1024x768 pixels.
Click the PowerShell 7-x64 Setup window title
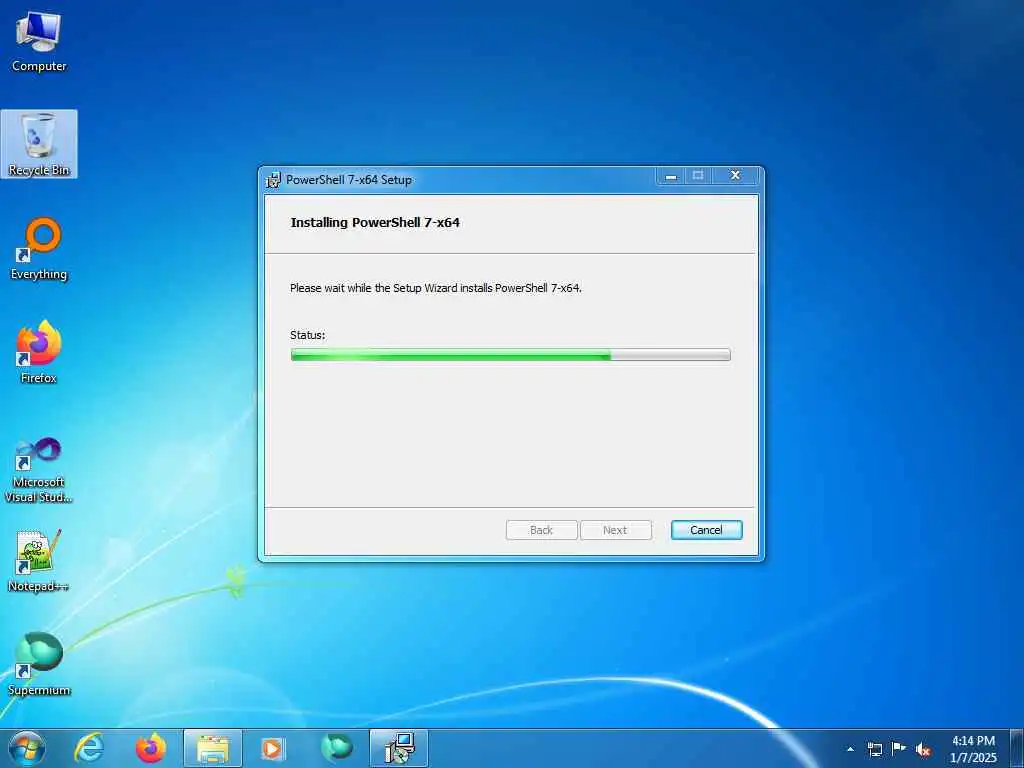[349, 180]
